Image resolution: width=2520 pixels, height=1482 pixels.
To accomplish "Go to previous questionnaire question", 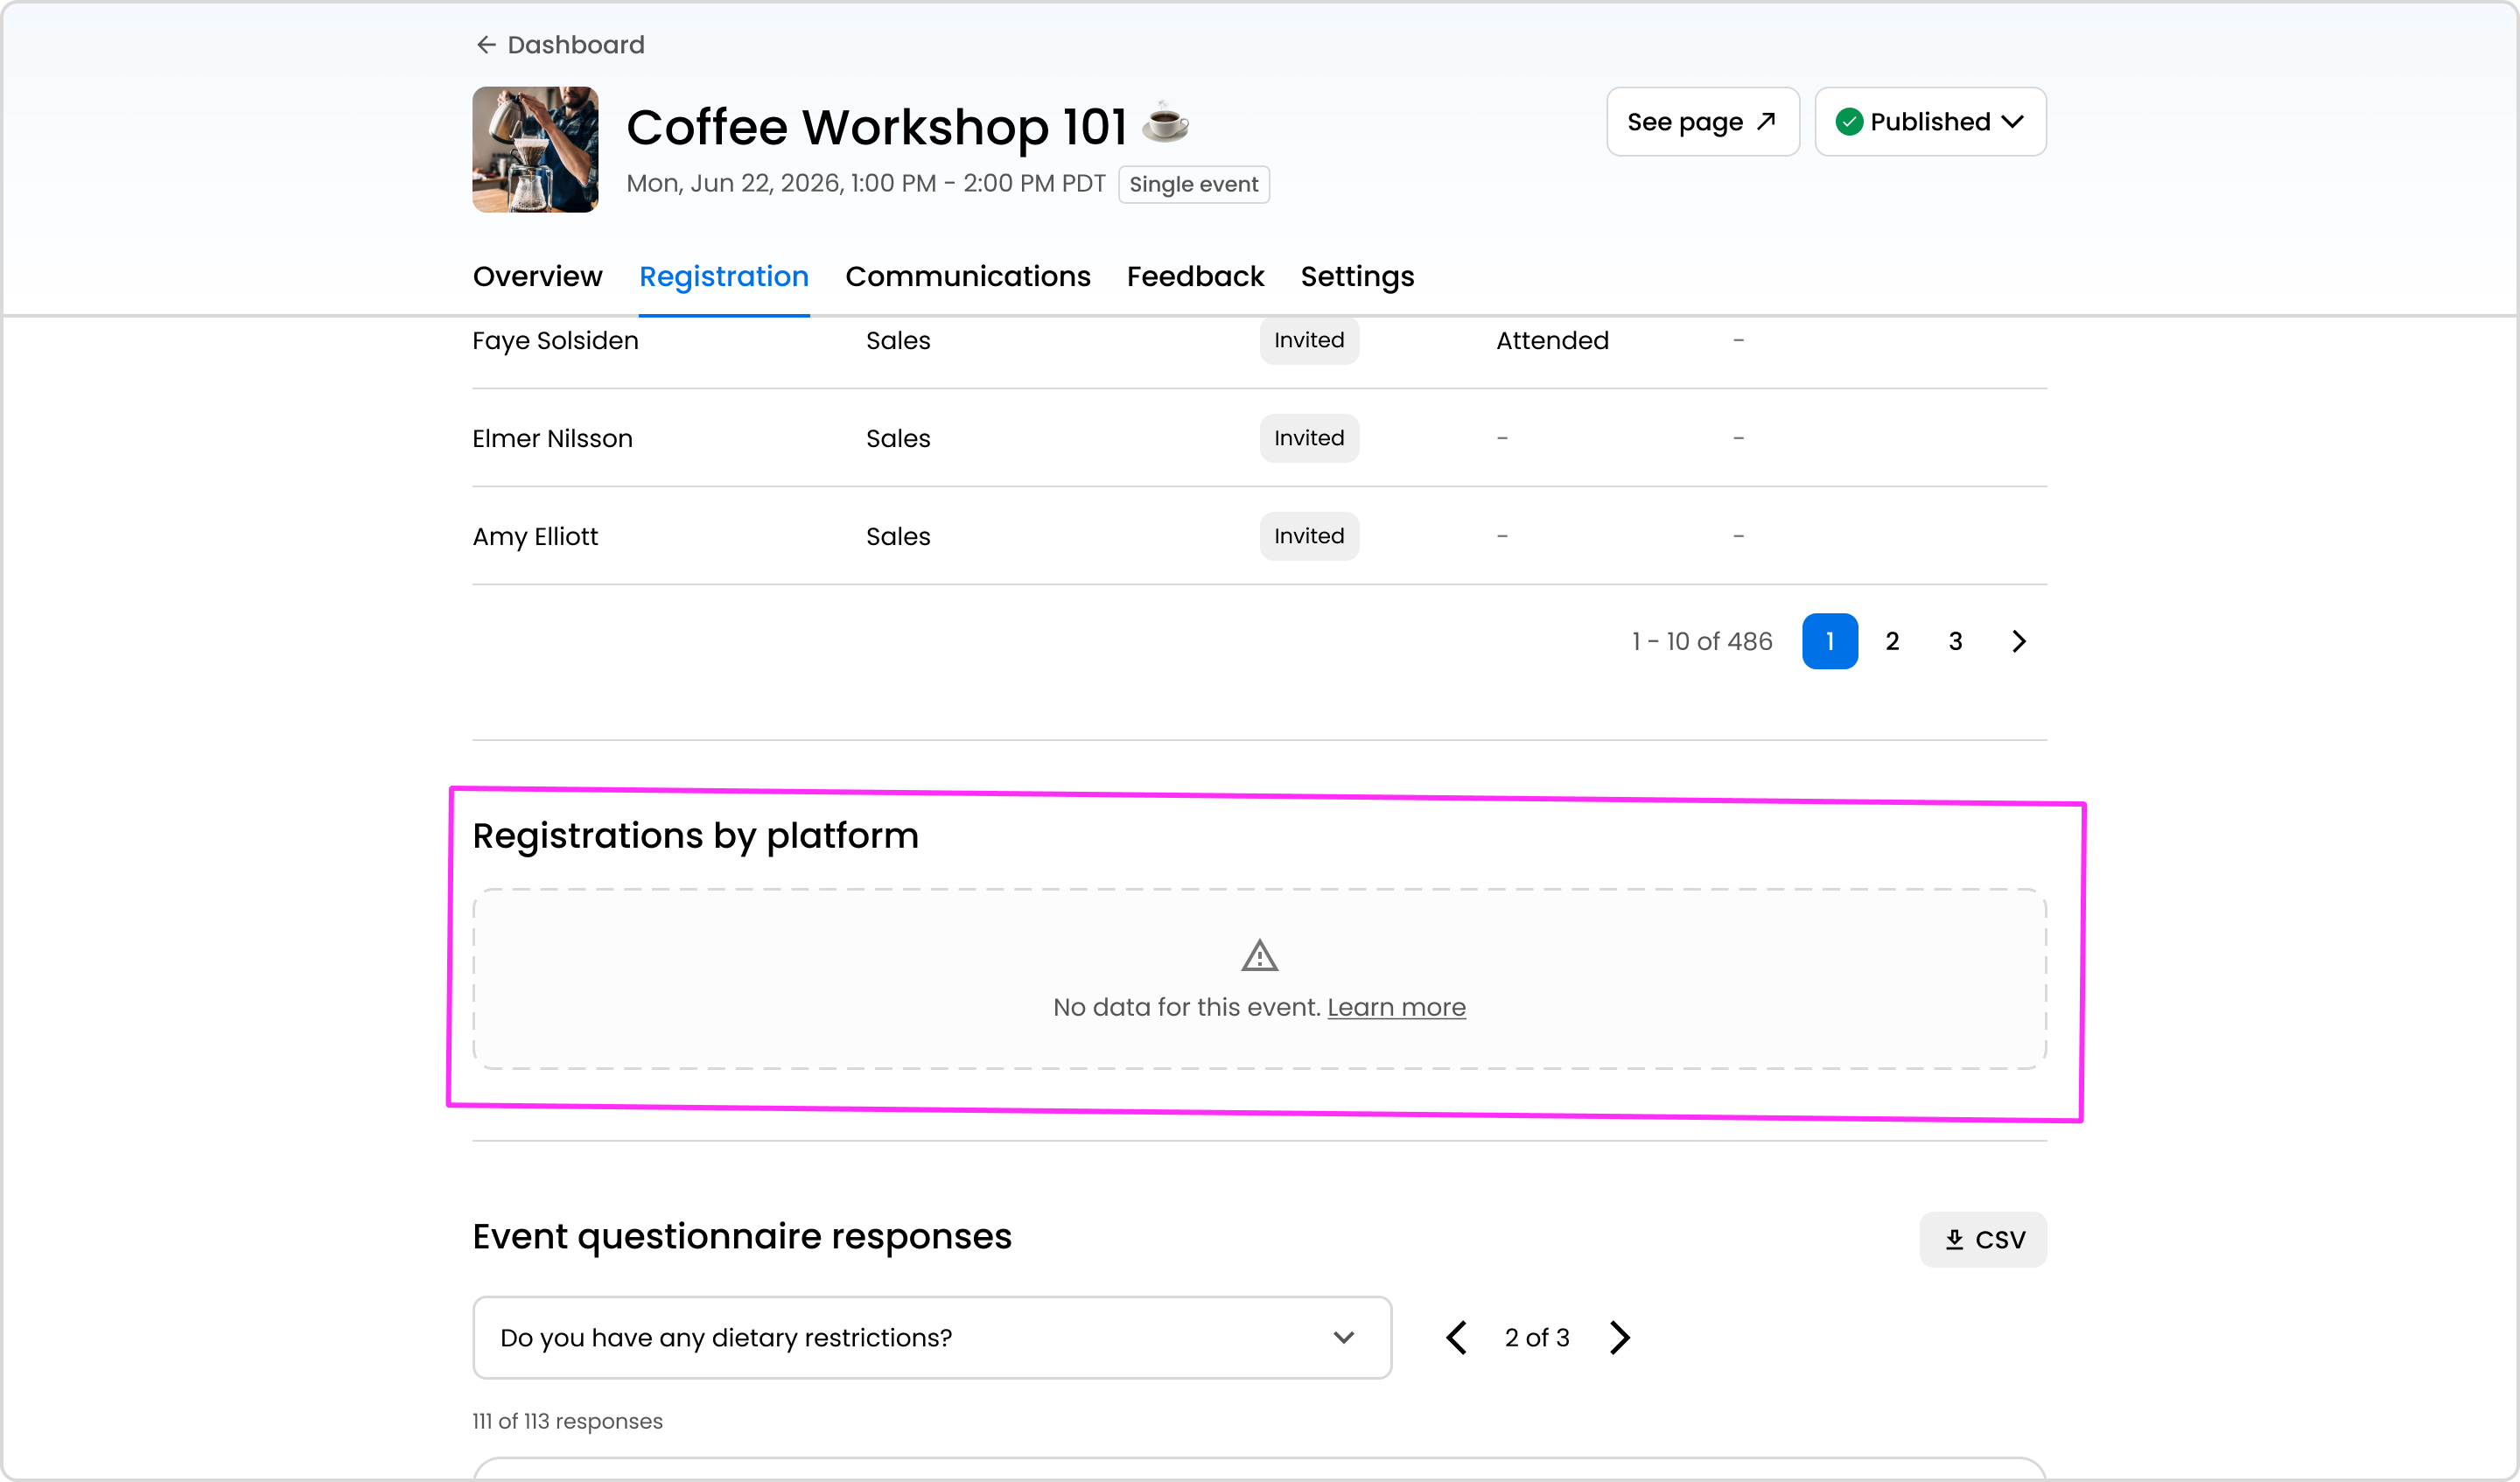I will click(1457, 1337).
